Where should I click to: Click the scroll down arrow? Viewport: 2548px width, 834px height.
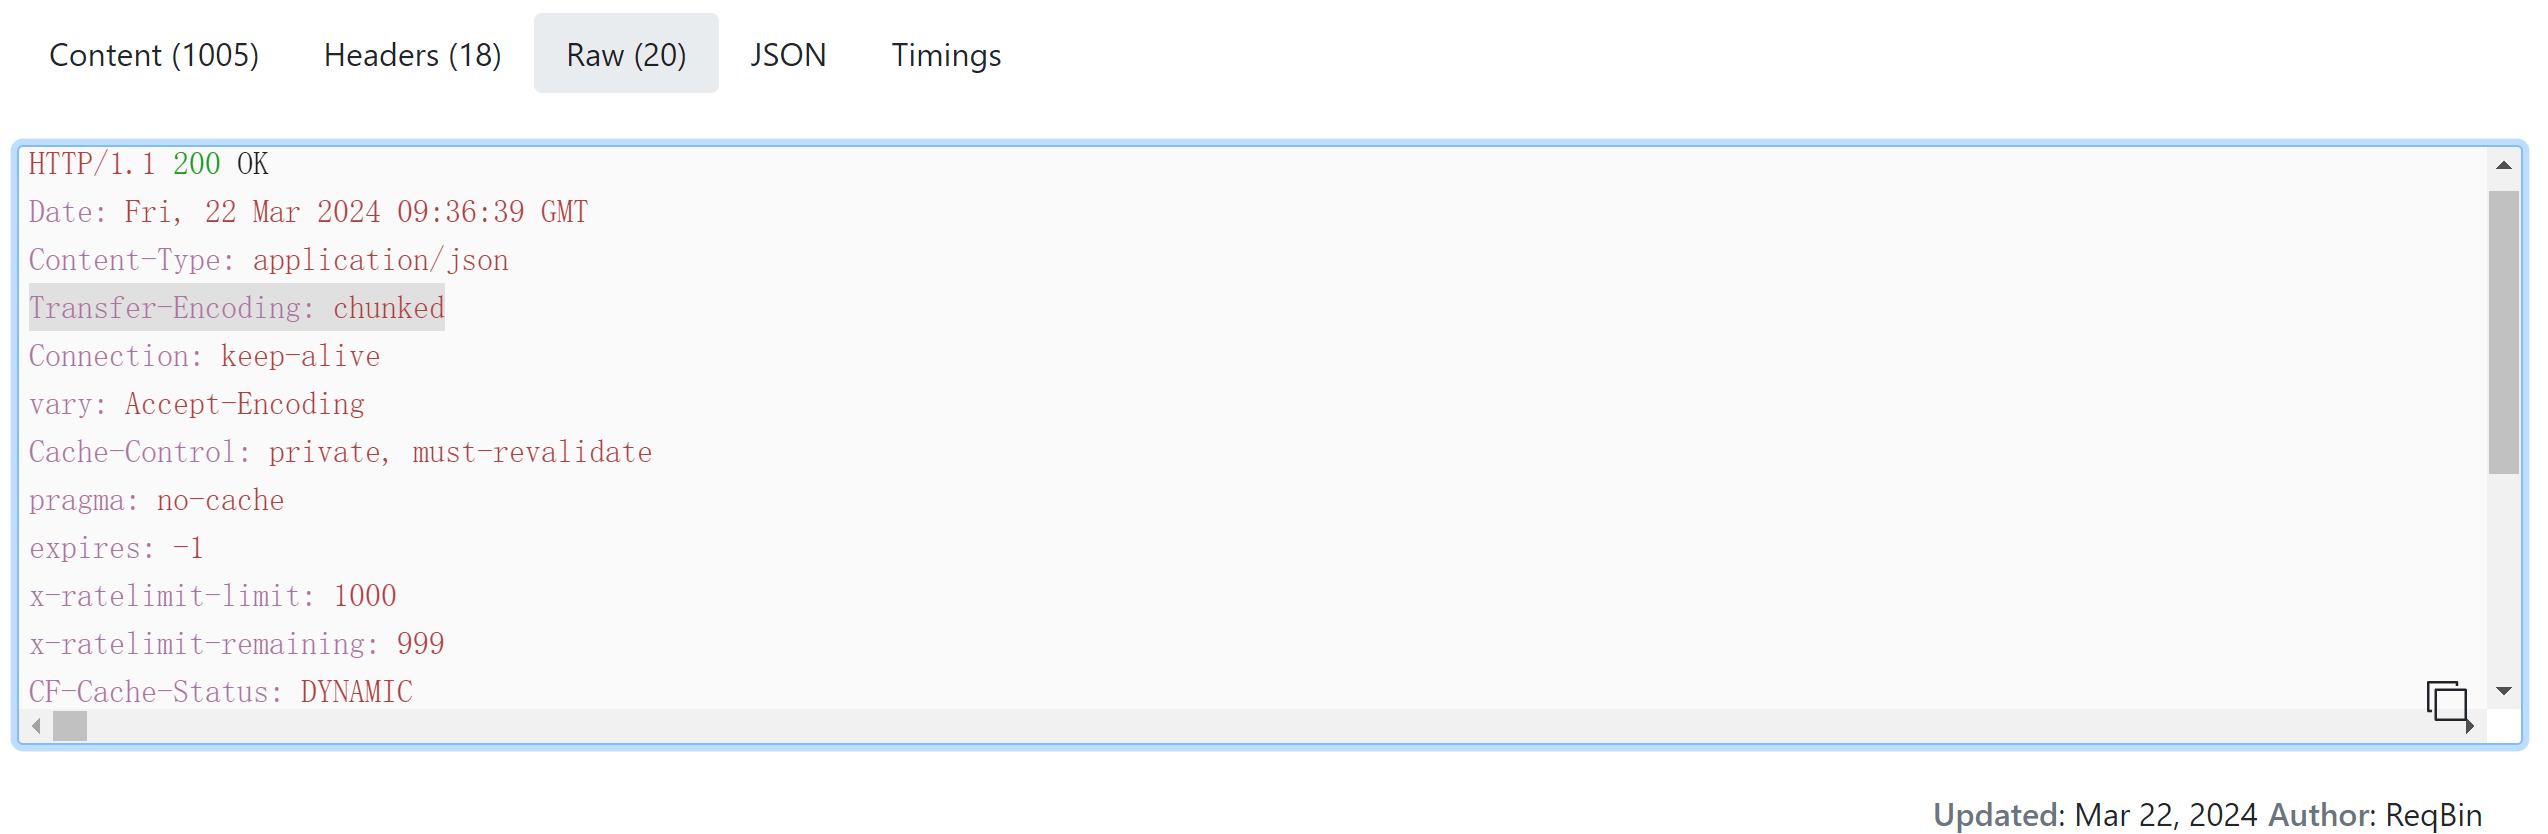[x=2503, y=691]
